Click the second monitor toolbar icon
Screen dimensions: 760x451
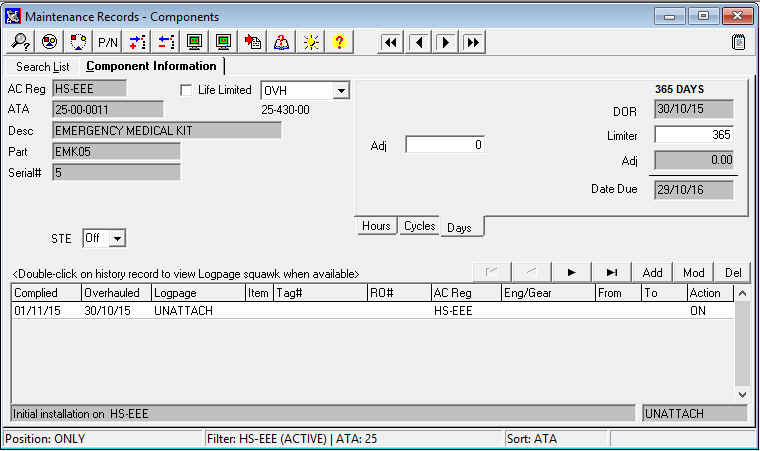click(x=223, y=42)
